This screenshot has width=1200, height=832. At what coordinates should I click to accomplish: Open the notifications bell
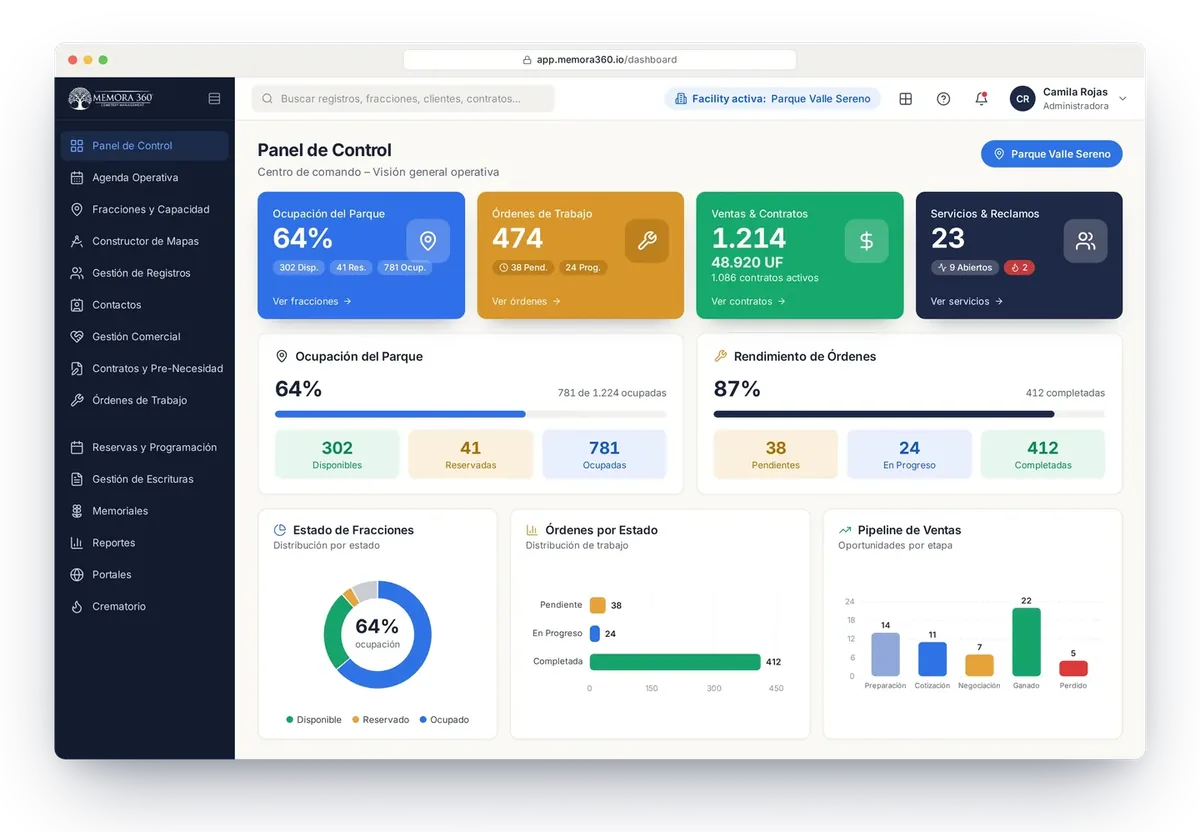pyautogui.click(x=981, y=99)
